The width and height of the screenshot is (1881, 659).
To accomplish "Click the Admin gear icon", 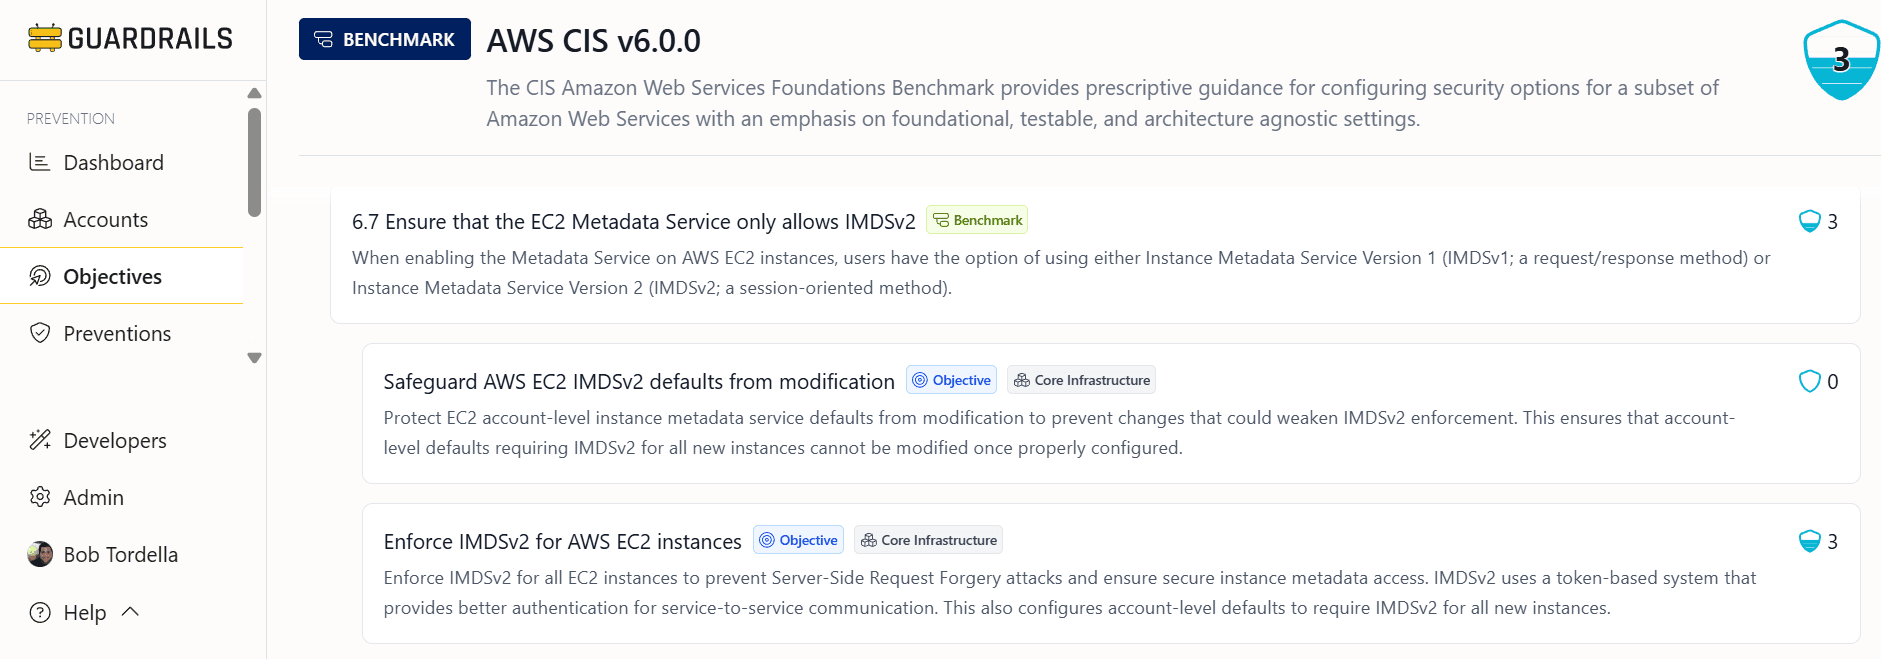I will (40, 497).
